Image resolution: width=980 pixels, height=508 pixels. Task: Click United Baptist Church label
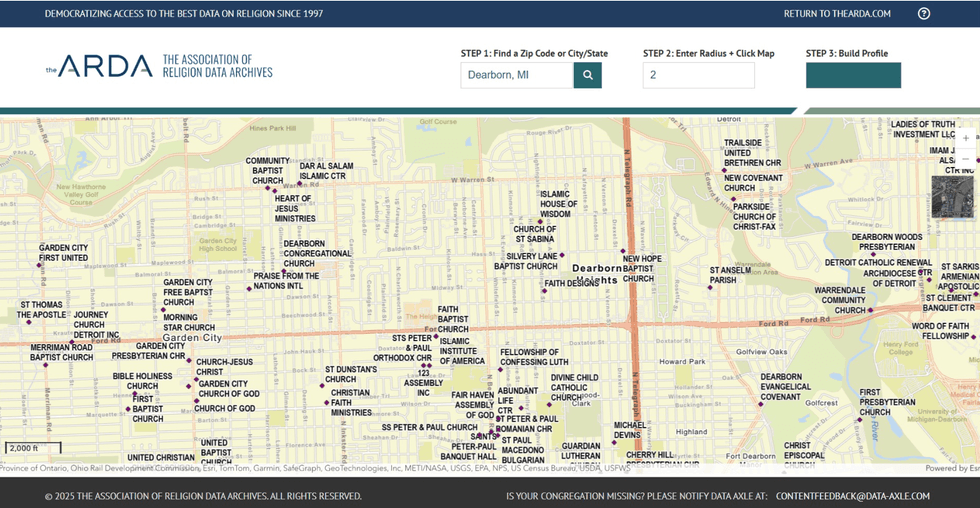coord(216,452)
